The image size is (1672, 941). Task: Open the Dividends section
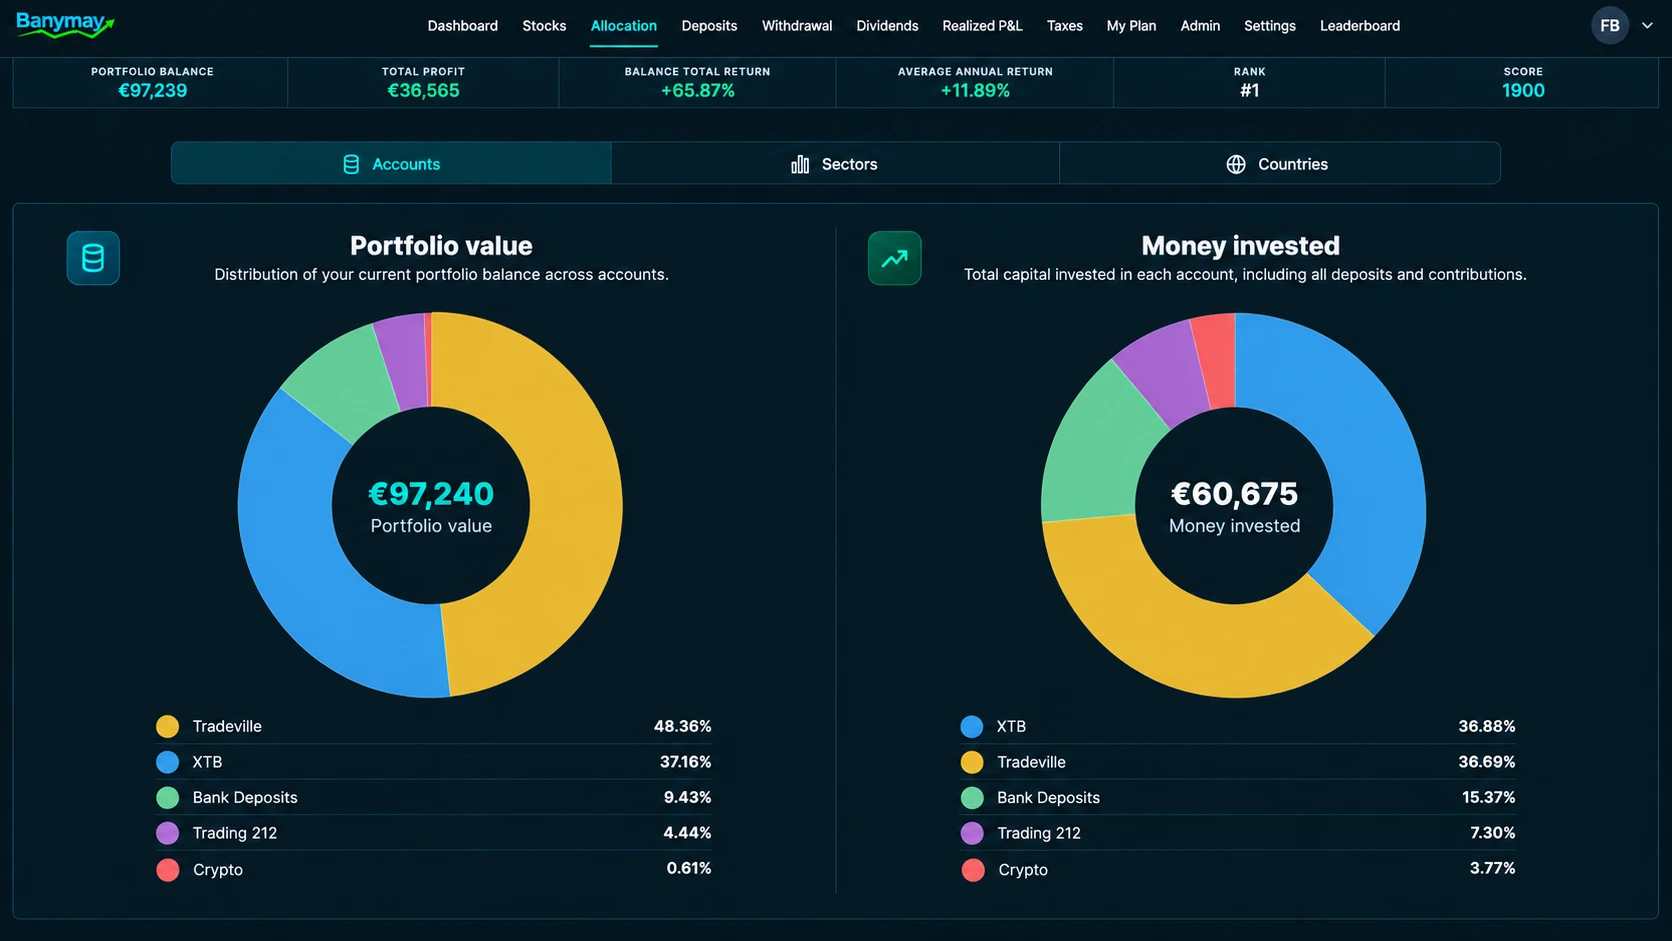point(887,26)
